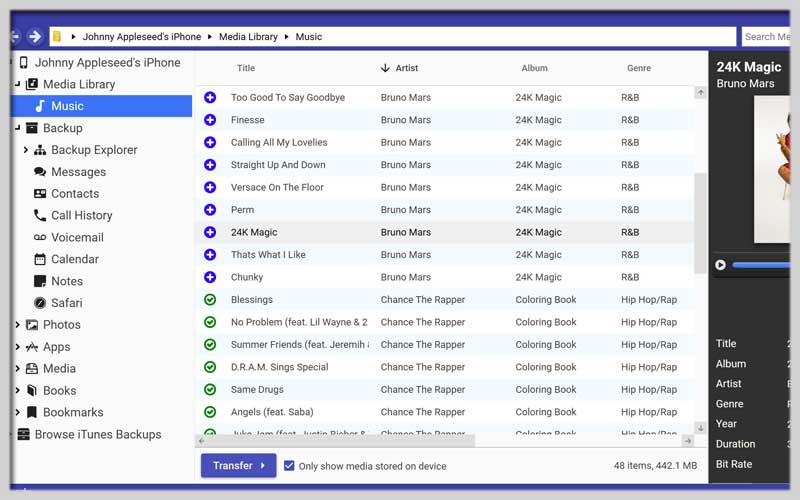800x500 pixels.
Task: Play the 24K Magic track preview
Action: tap(720, 265)
